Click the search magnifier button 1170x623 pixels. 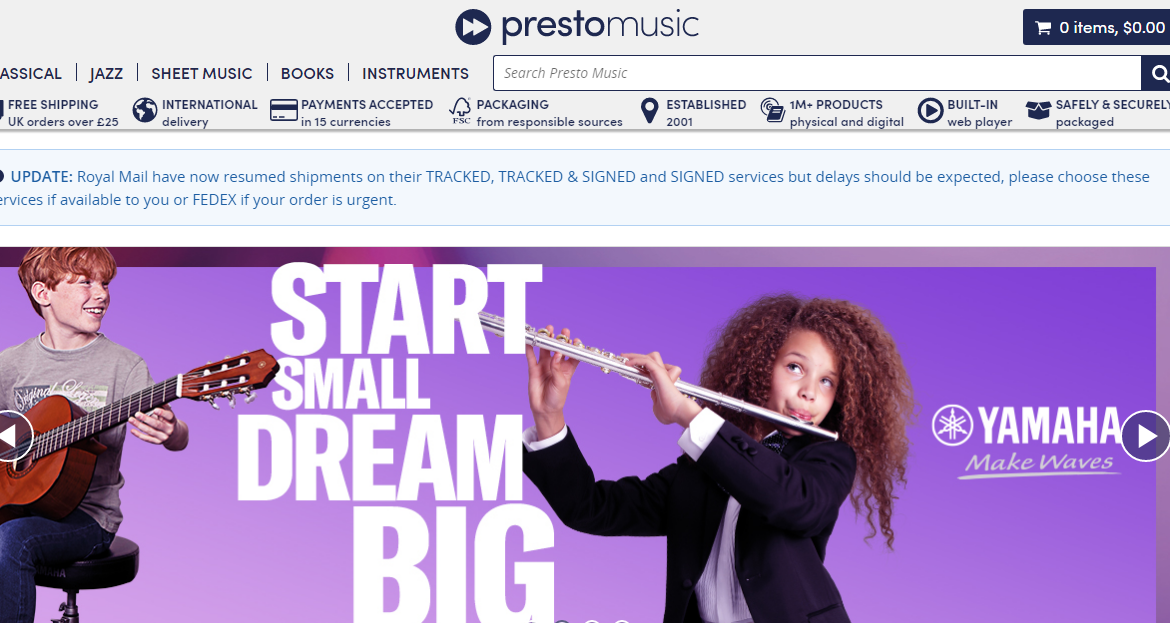[1157, 73]
